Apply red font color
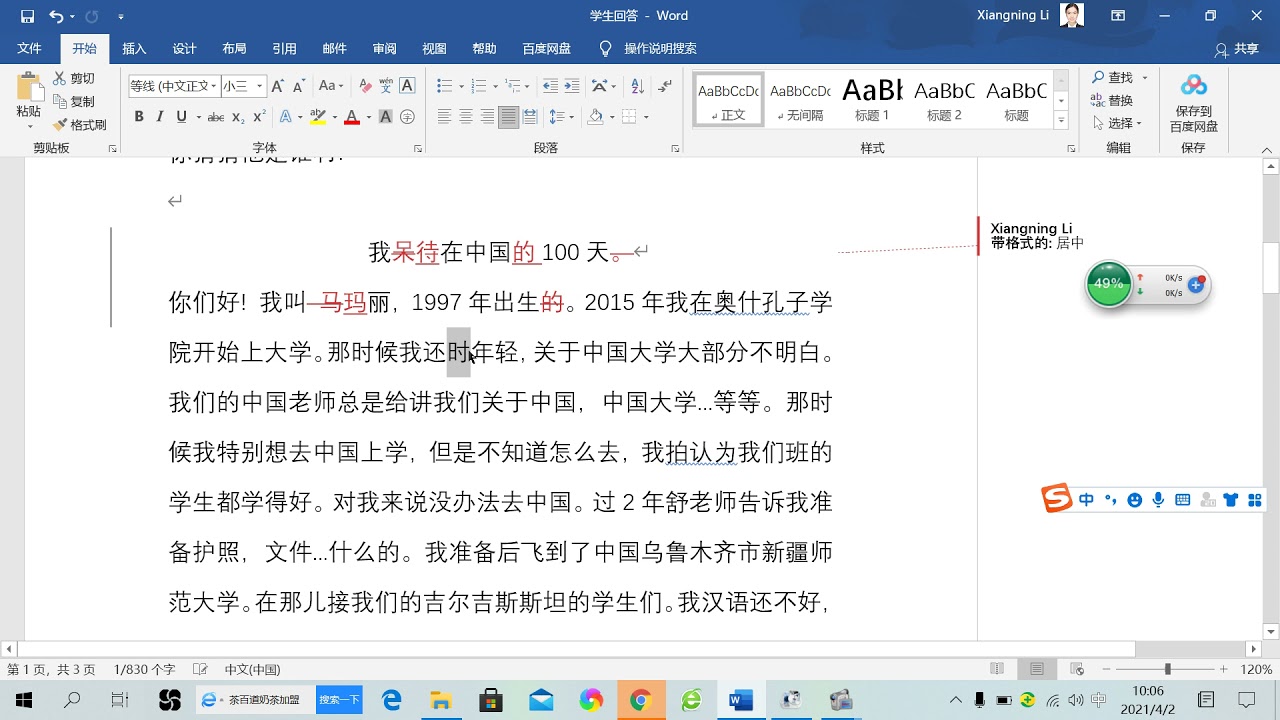This screenshot has height=720, width=1280. coord(351,117)
